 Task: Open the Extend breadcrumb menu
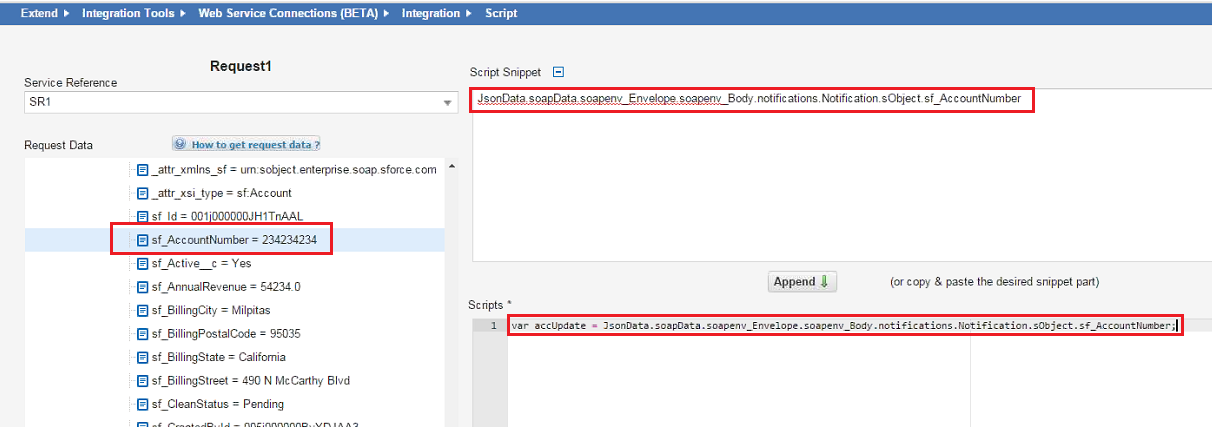click(46, 13)
